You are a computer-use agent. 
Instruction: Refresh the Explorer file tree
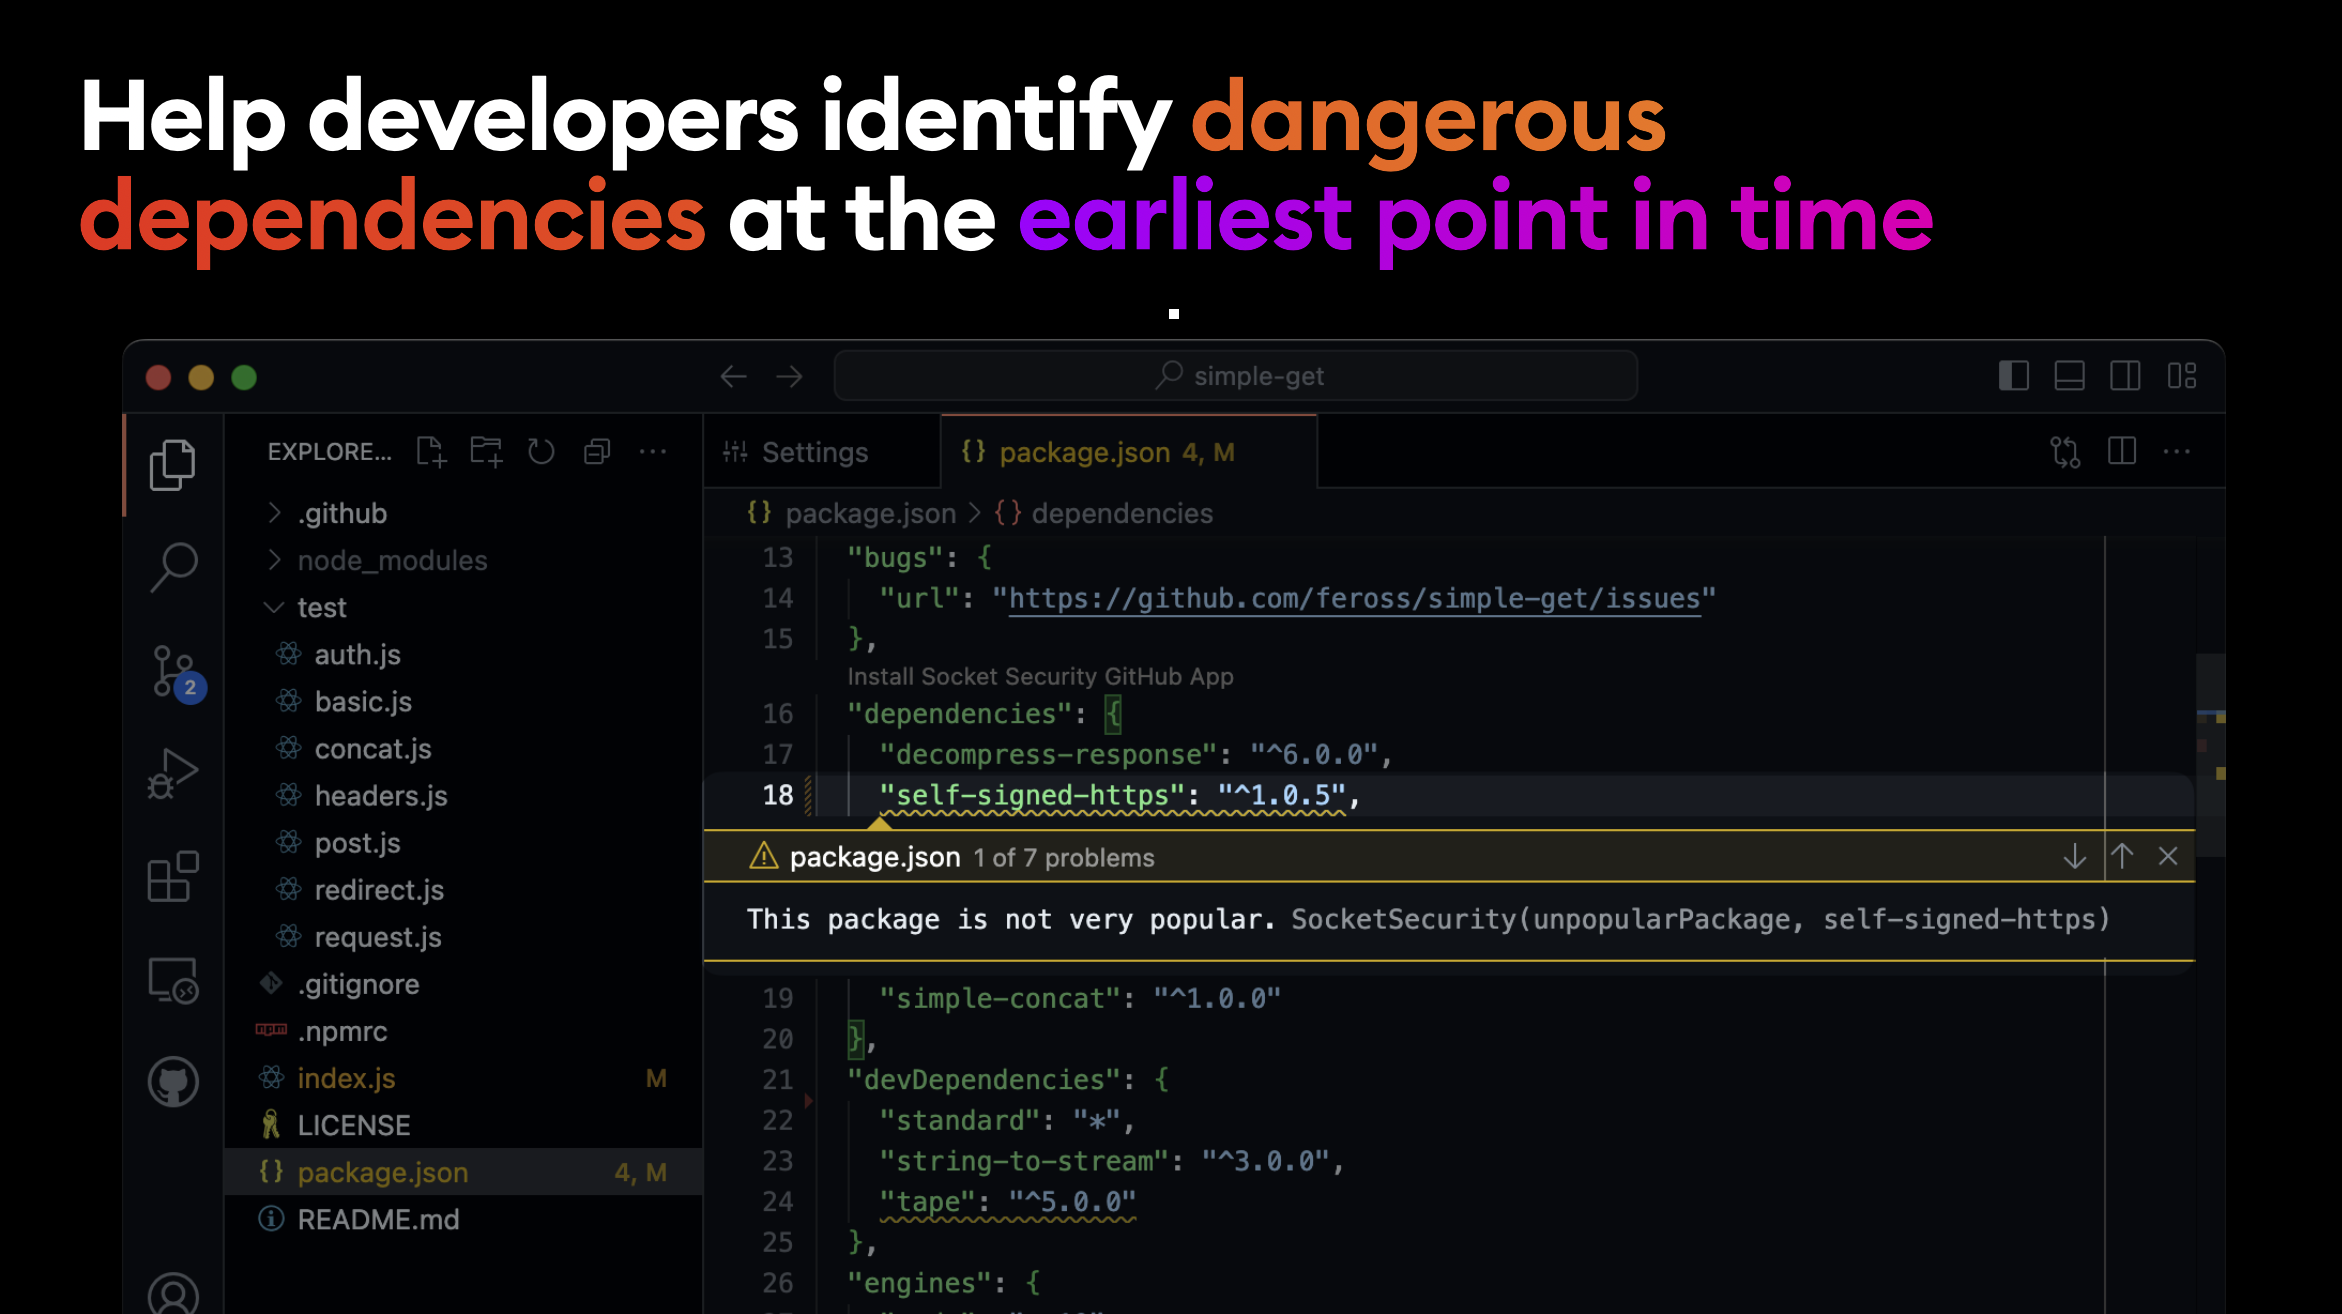coord(541,452)
